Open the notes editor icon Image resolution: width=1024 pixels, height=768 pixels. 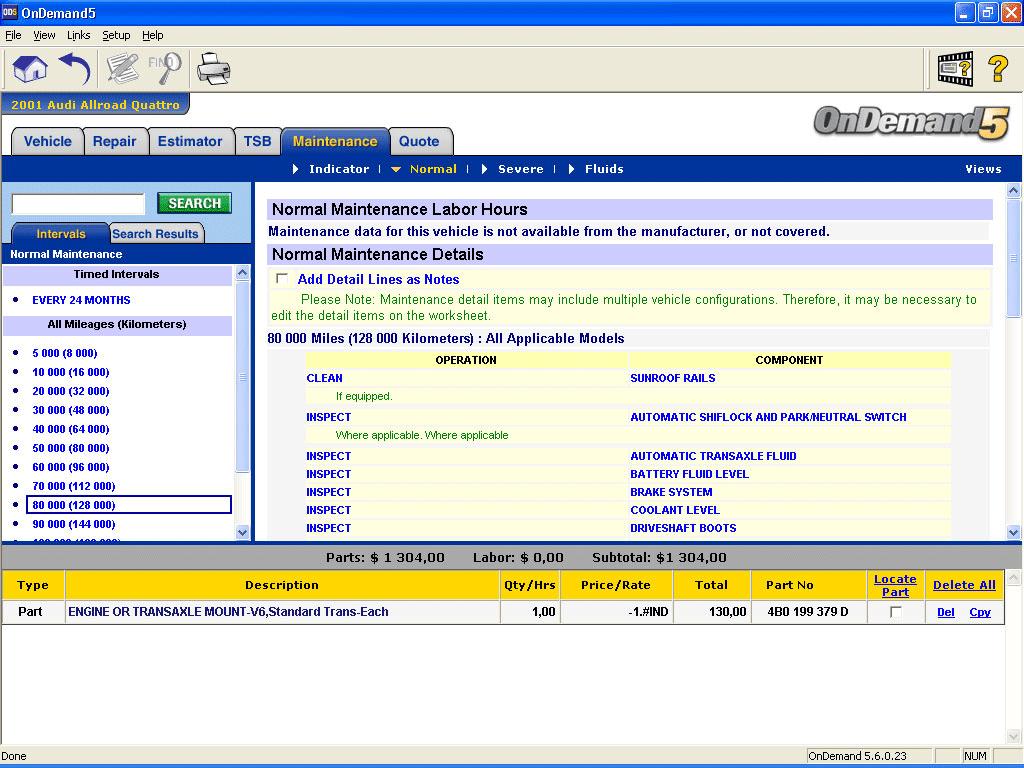click(x=123, y=69)
